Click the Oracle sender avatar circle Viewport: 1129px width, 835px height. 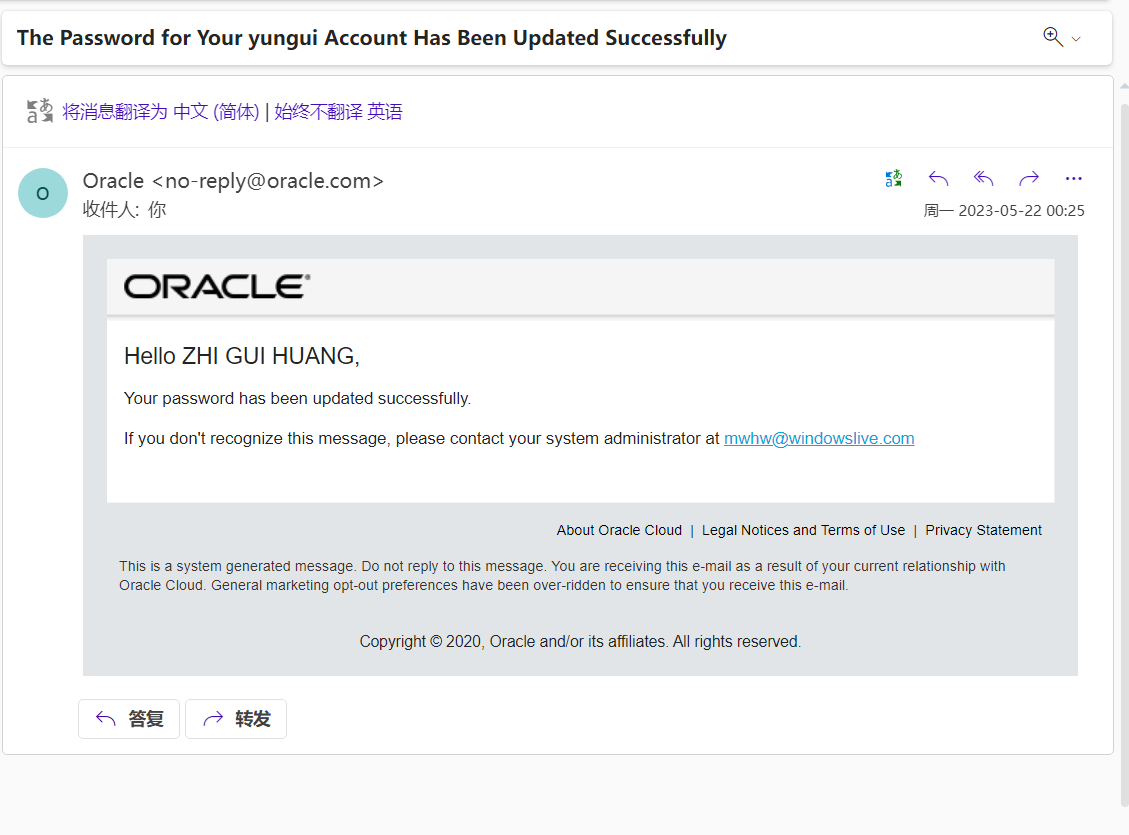pos(43,193)
